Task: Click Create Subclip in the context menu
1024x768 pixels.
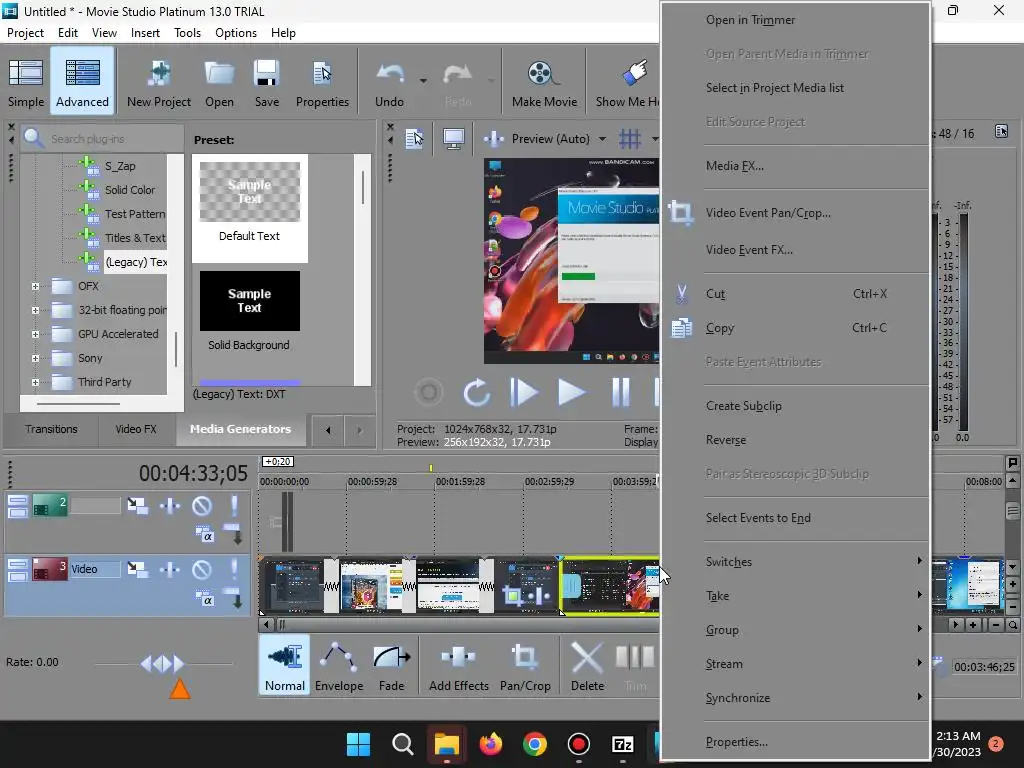Action: pos(796,406)
